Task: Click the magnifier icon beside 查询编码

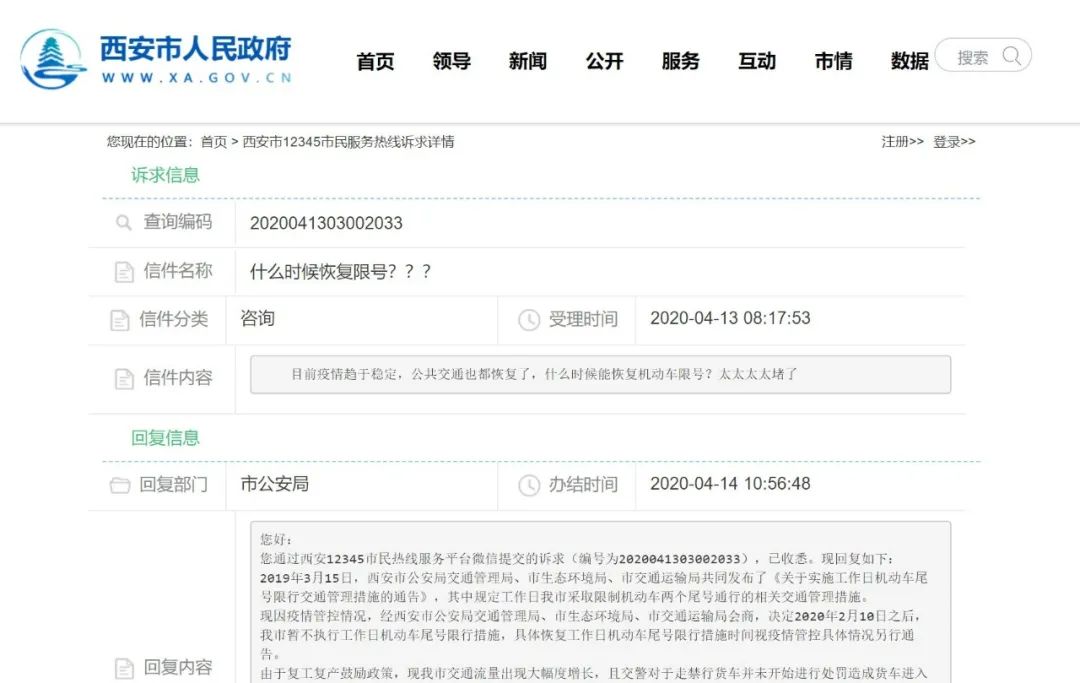Action: click(x=123, y=222)
